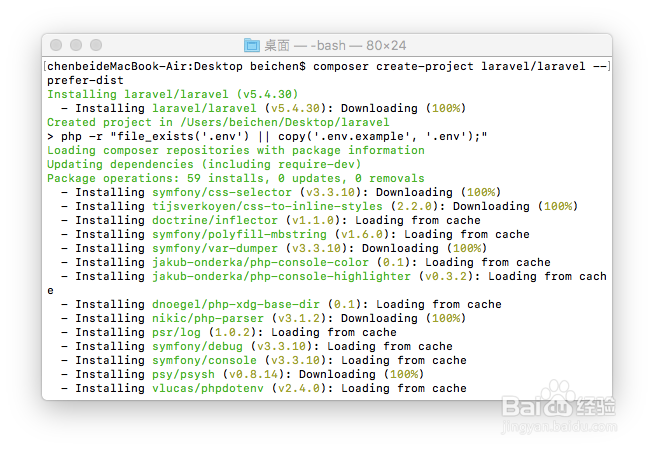Click the 'vlucas/phpdotenv' package name
Screen dimensions: 654x450
pyautogui.click(x=208, y=388)
